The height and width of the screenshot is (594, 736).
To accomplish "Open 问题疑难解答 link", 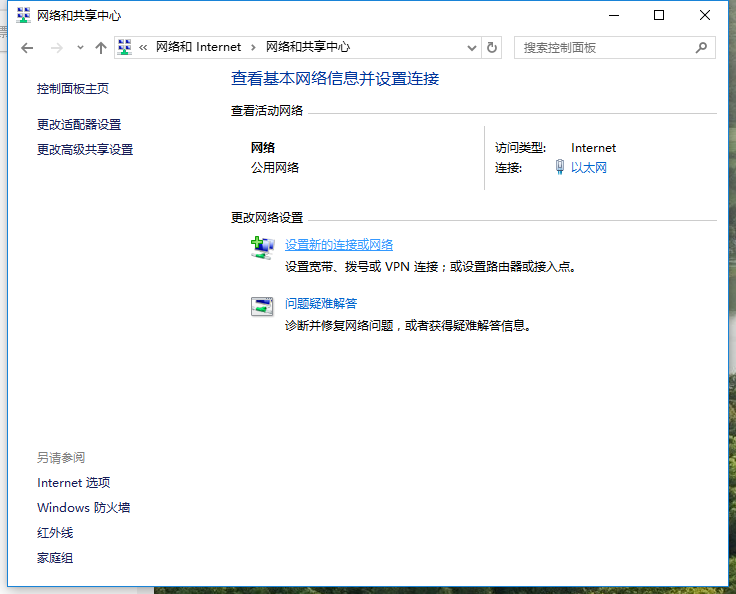I will (321, 304).
